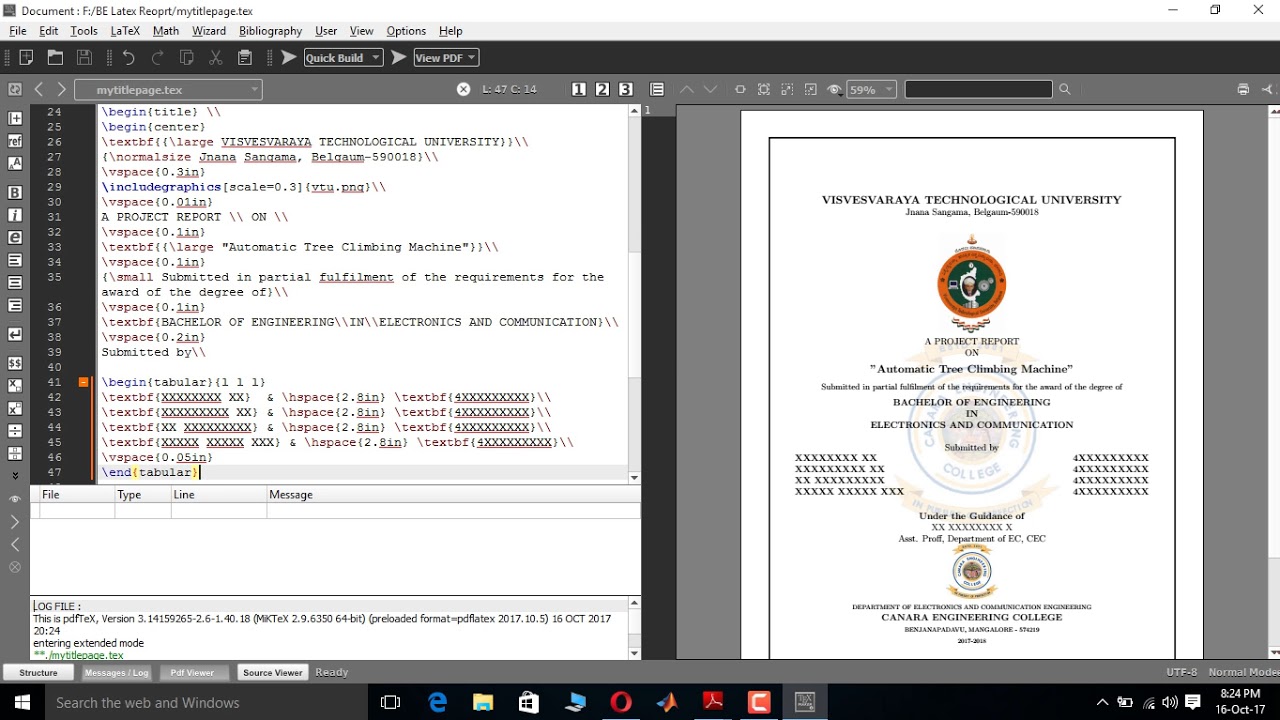The image size is (1280, 720).
Task: Jump to bookmark 2
Action: 602,89
